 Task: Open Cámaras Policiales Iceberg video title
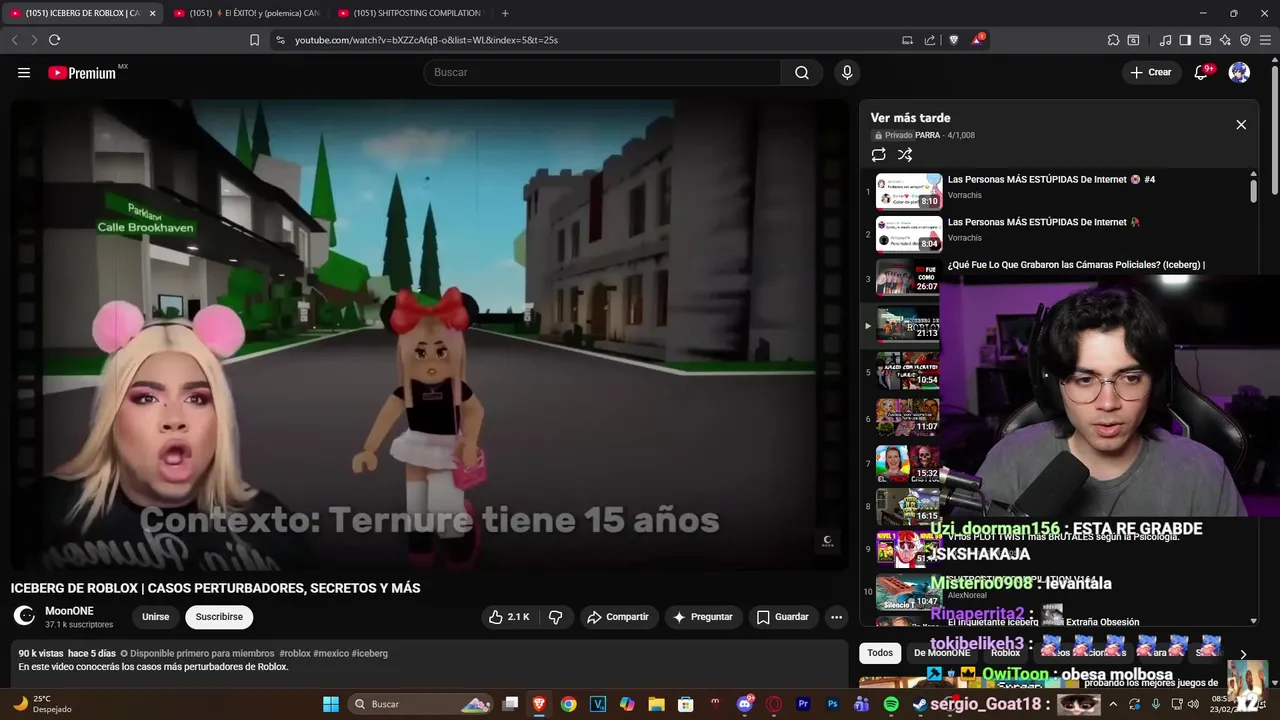pyautogui.click(x=1076, y=265)
